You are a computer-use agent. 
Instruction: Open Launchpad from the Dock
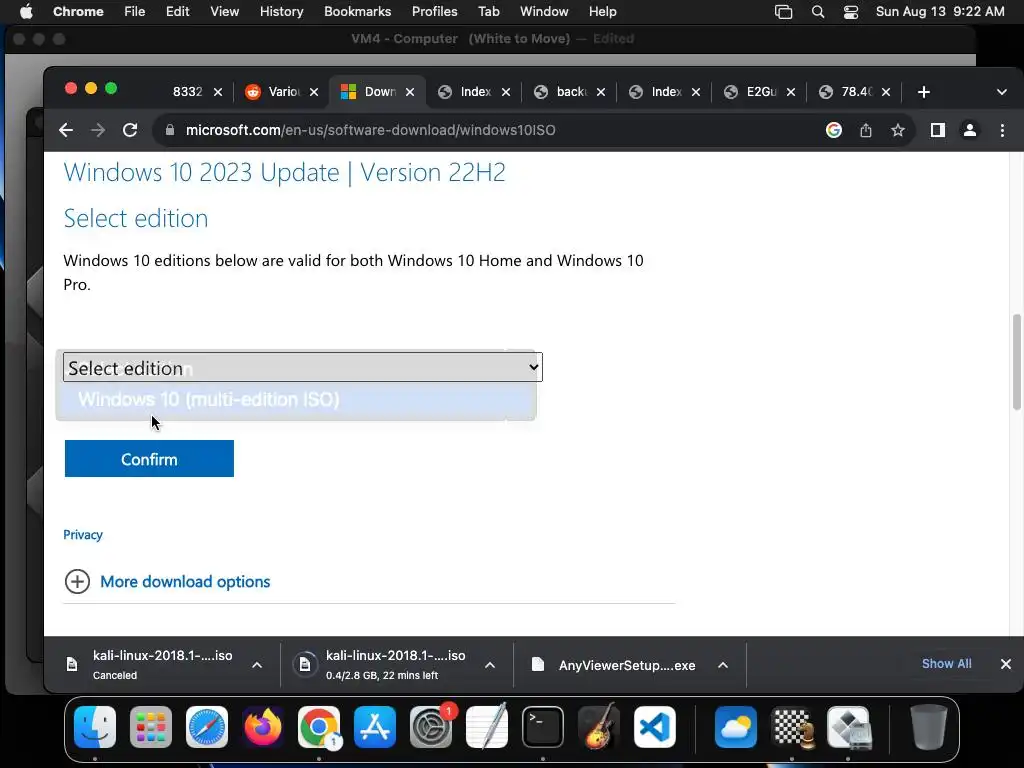point(151,727)
